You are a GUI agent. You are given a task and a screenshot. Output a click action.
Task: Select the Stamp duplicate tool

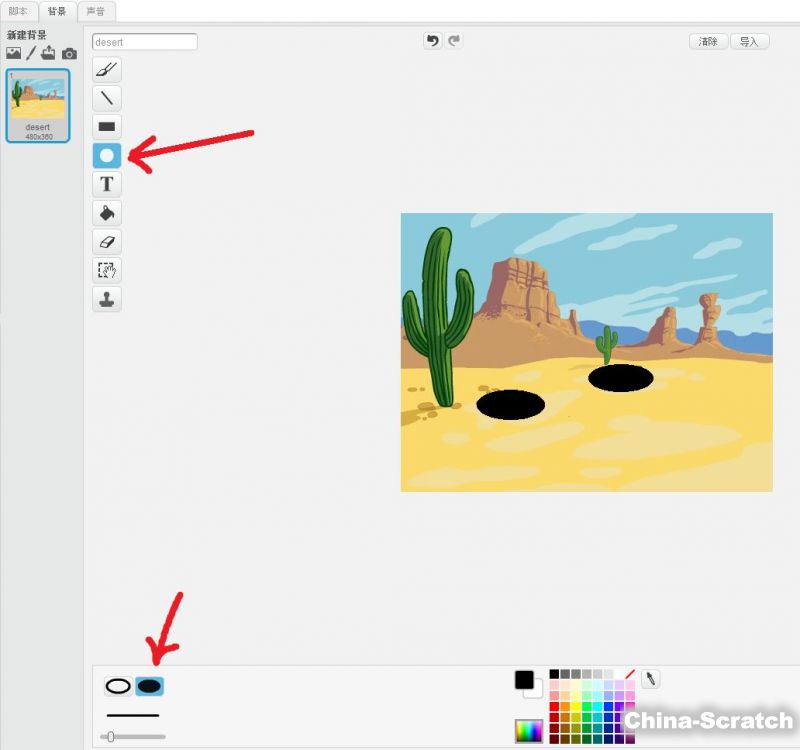pos(107,299)
